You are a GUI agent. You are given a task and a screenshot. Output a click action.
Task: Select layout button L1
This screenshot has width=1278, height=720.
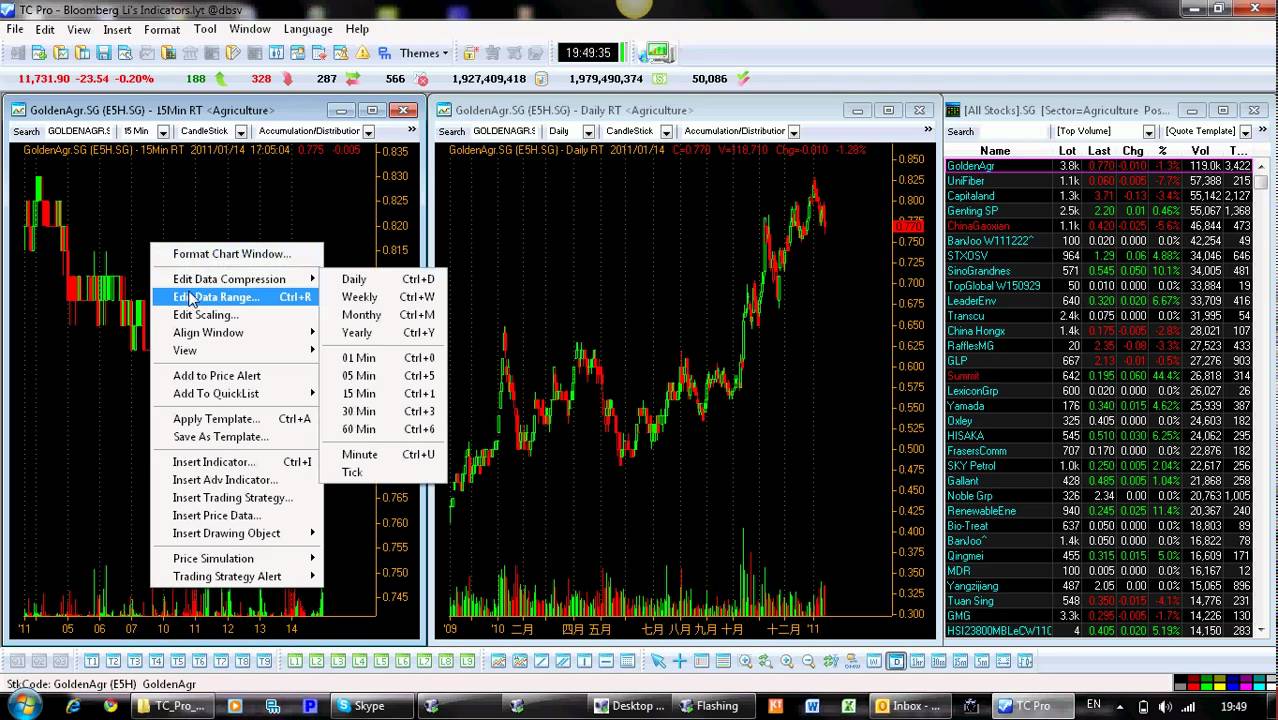point(295,661)
